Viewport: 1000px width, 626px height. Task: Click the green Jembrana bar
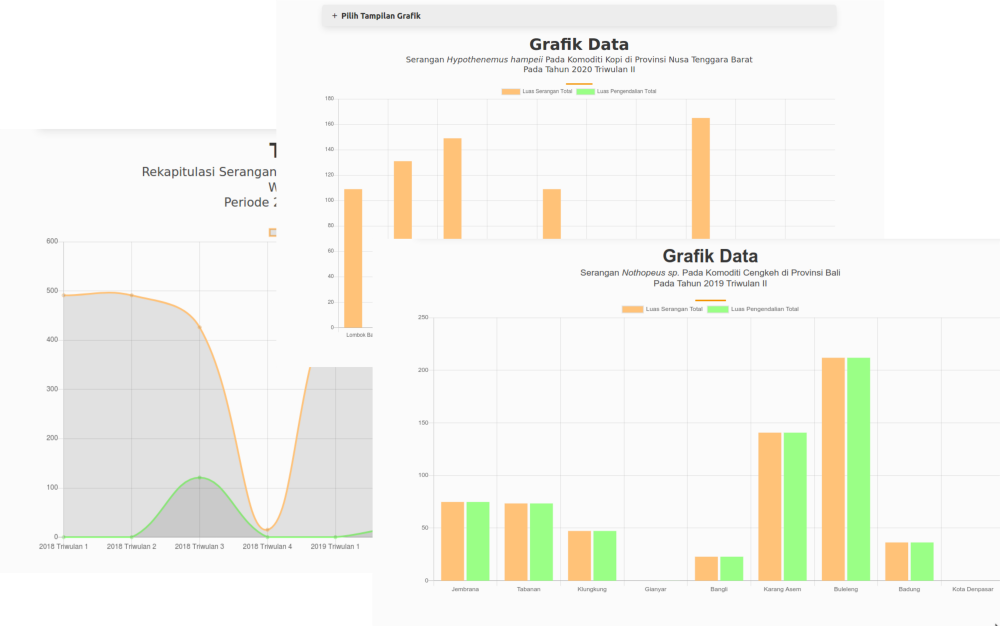pyautogui.click(x=478, y=540)
